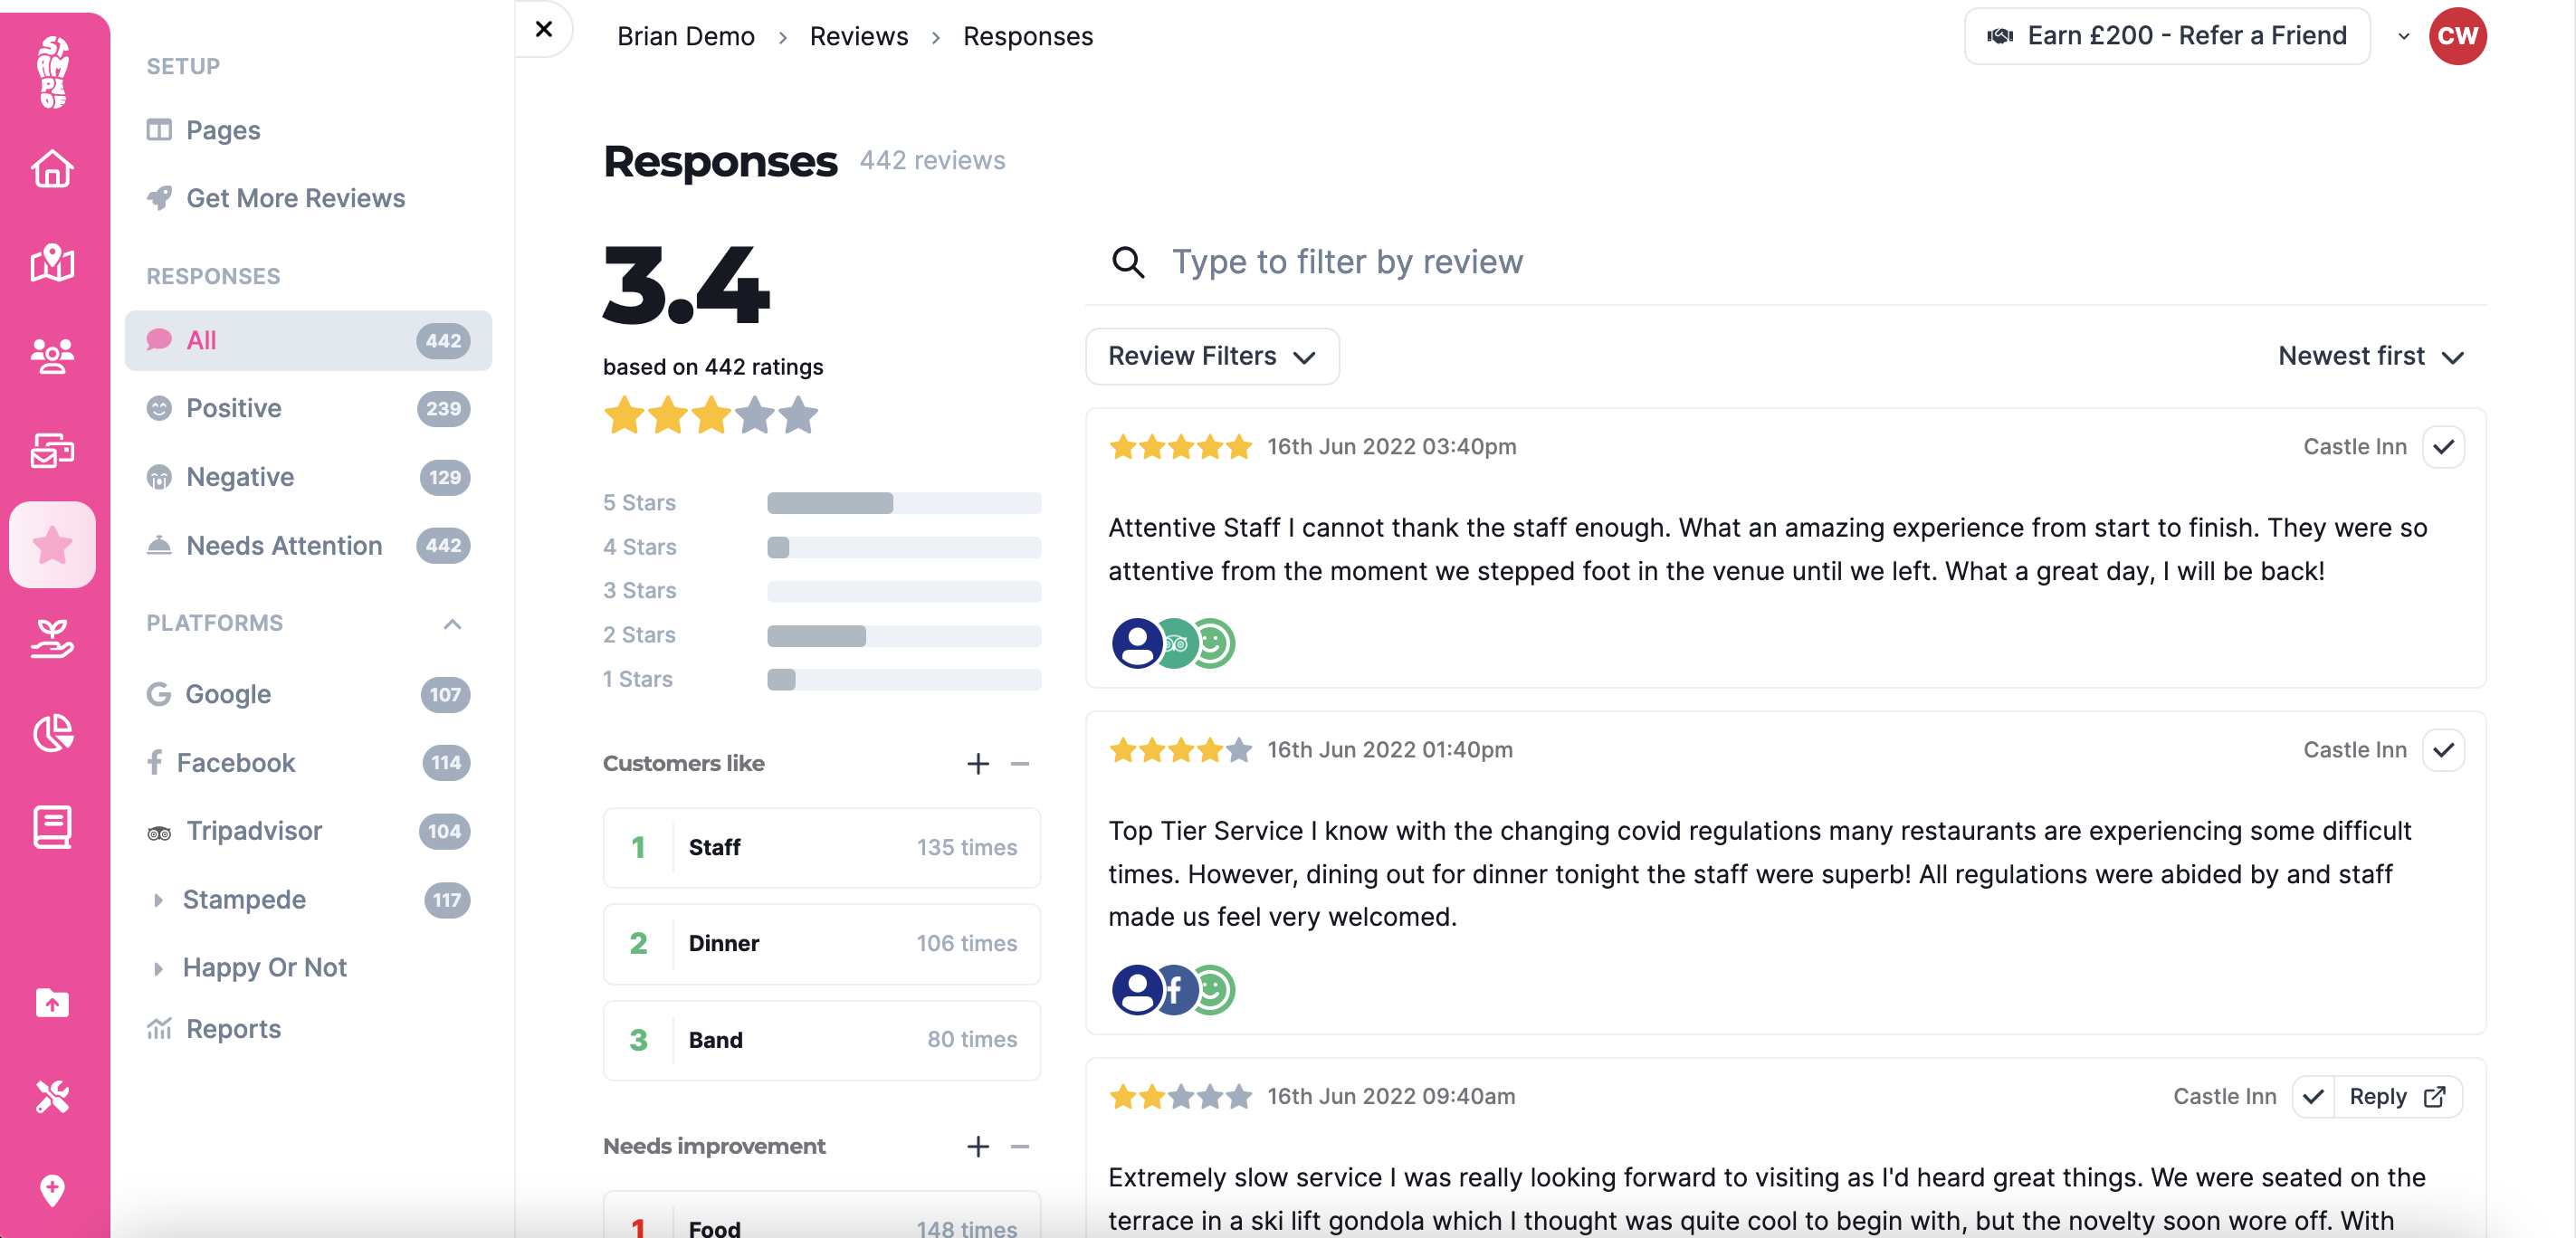Tick the checkmark on the 01:40pm review
Image resolution: width=2576 pixels, height=1238 pixels.
(2442, 750)
